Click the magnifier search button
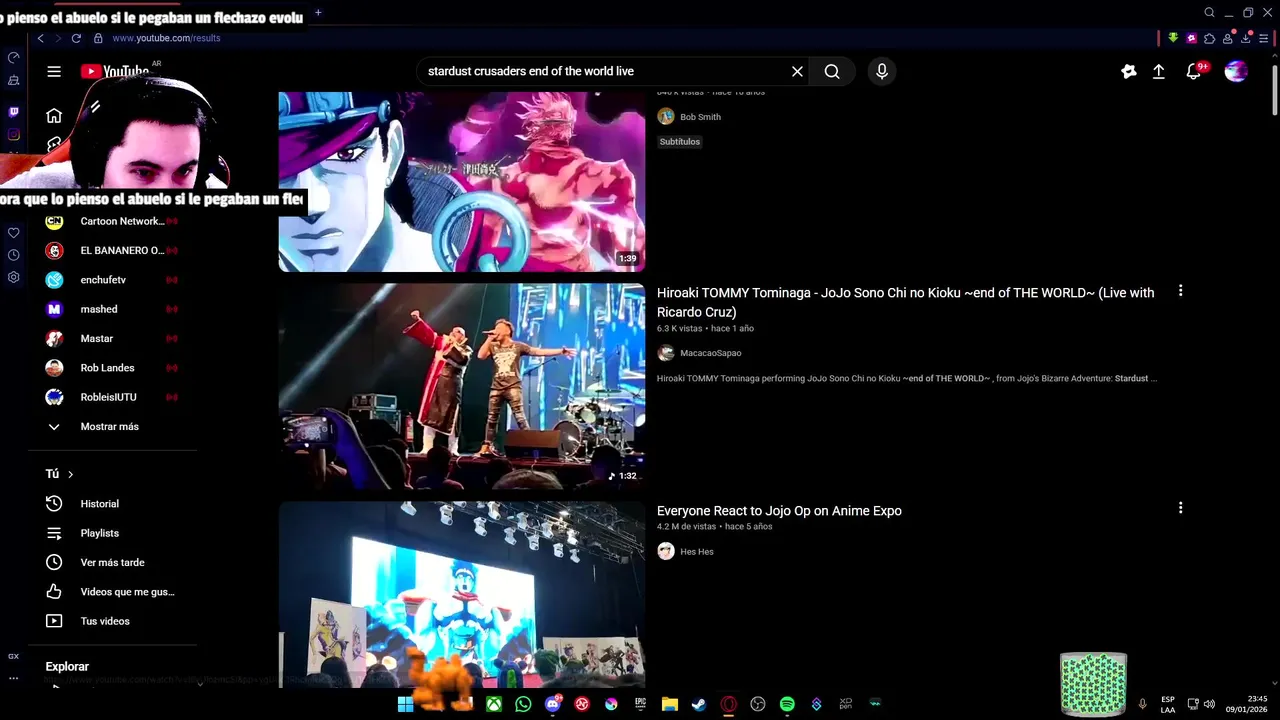The image size is (1280, 720). pos(832,71)
